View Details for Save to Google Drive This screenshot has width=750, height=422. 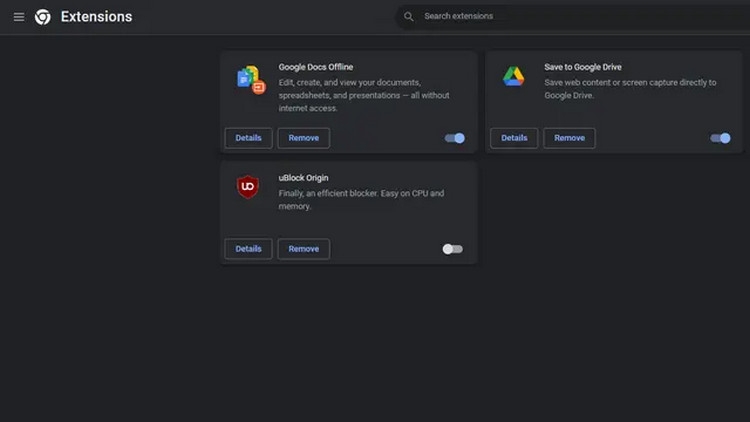(514, 138)
